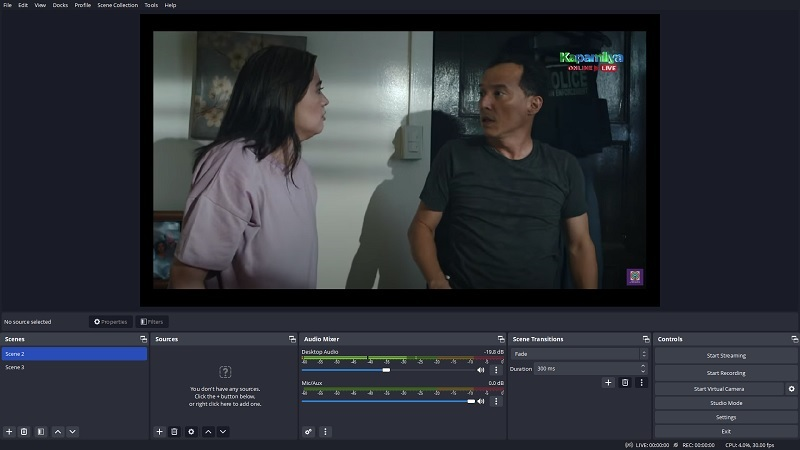800x450 pixels.
Task: Open the Tools menu
Action: [151, 5]
